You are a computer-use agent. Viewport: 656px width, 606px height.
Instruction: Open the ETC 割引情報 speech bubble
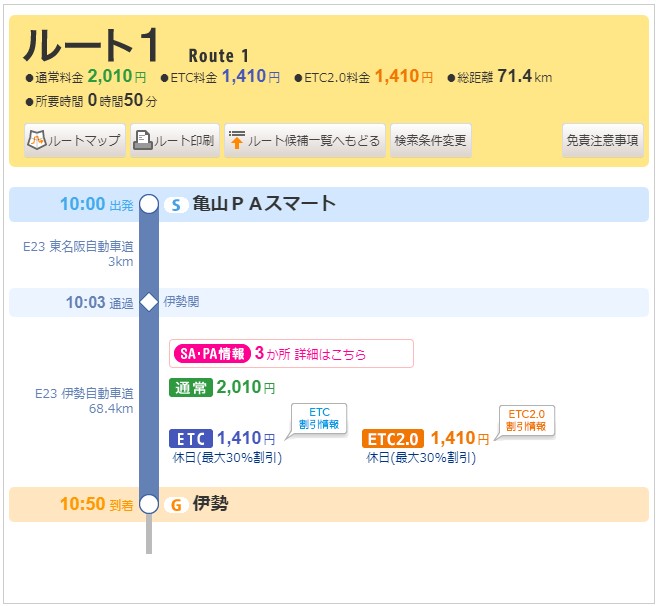coord(318,419)
